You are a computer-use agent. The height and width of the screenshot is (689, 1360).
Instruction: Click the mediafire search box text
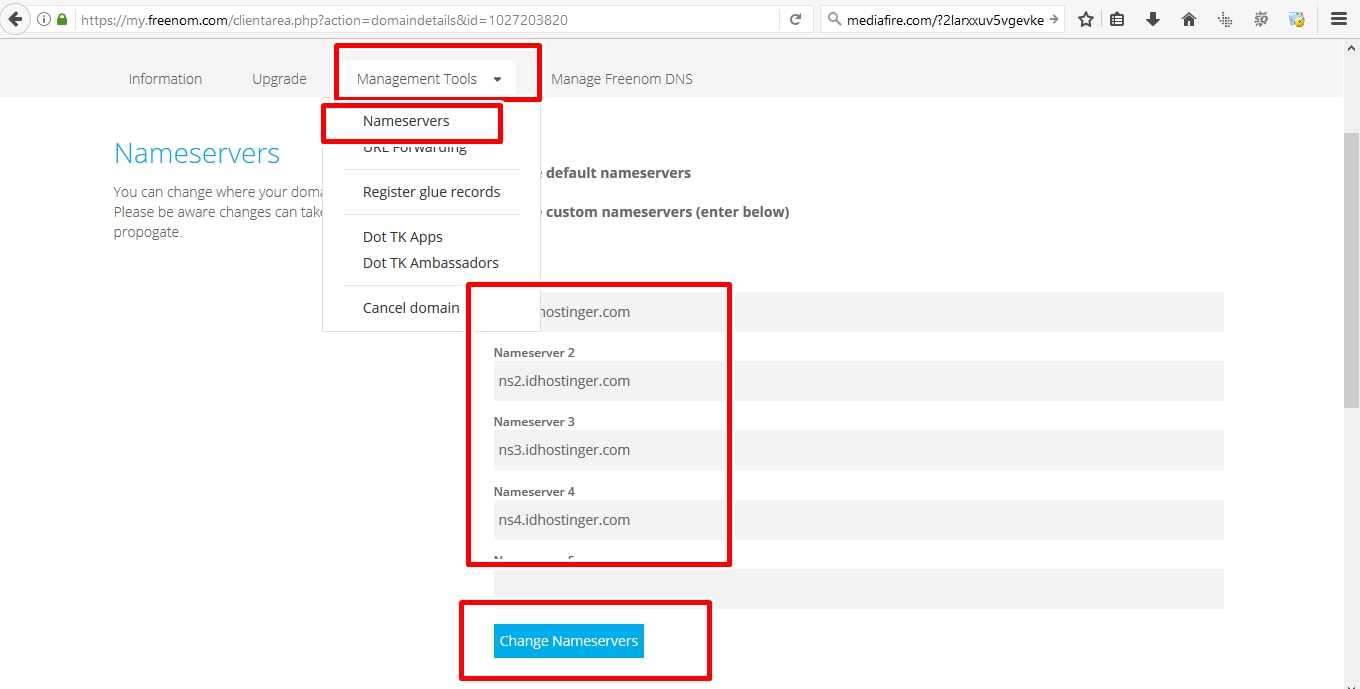click(x=945, y=19)
